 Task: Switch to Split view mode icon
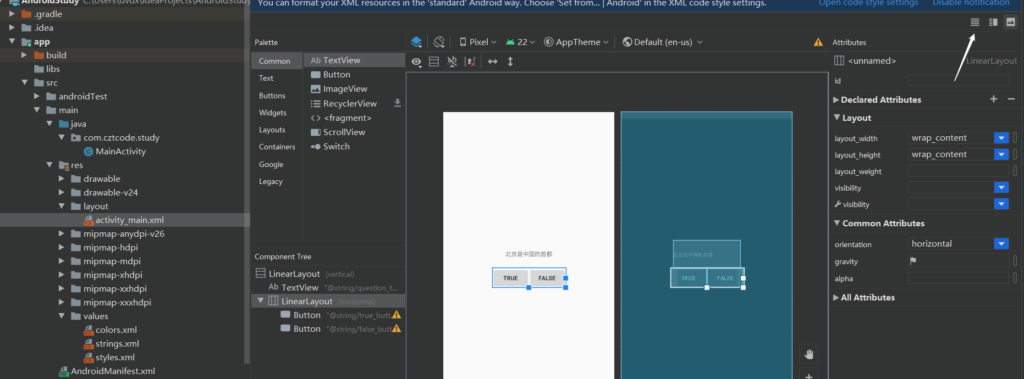[x=993, y=22]
